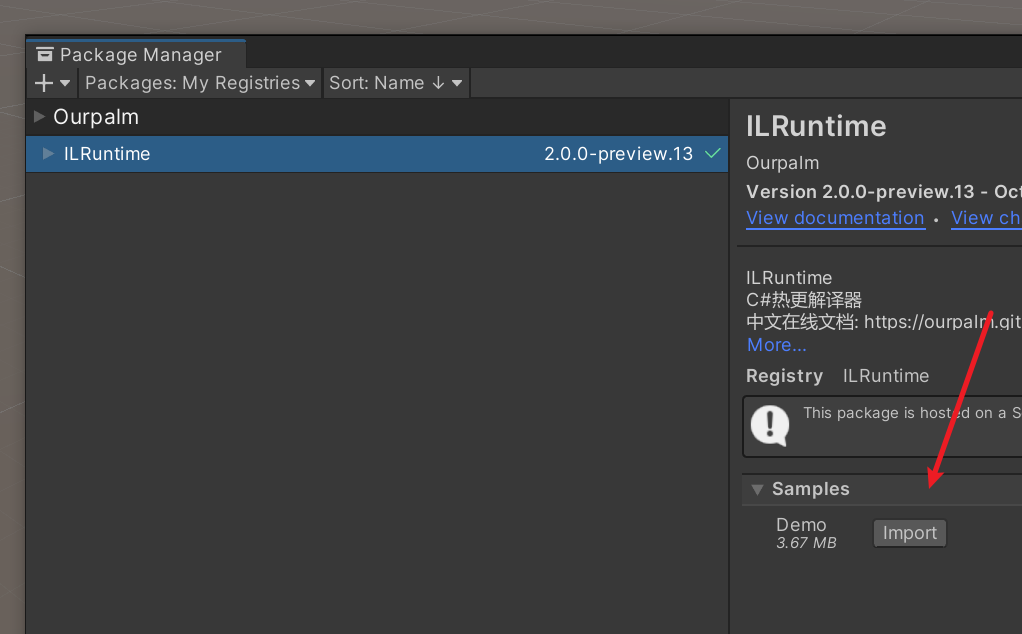This screenshot has width=1022, height=634.
Task: Click the 中文在线文档 URL line
Action: (x=884, y=322)
